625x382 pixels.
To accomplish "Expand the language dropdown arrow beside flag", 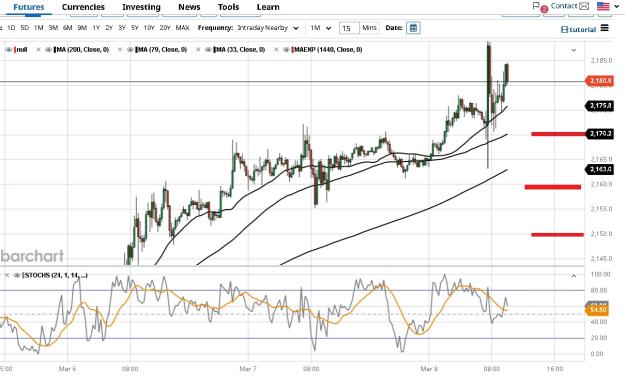I will (x=617, y=6).
